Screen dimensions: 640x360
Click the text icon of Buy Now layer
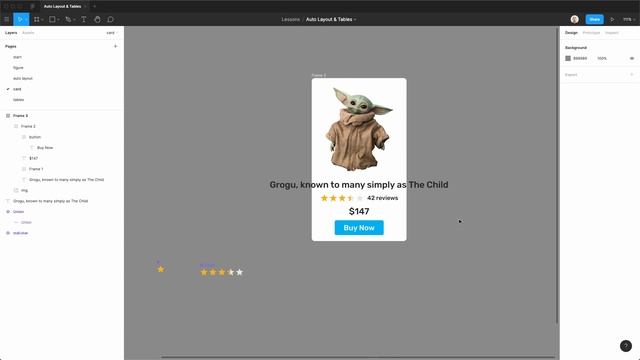(32, 147)
